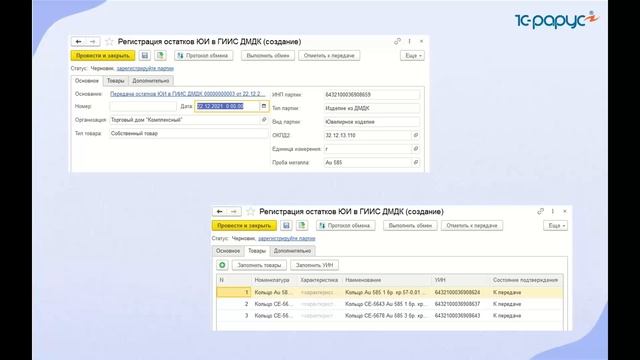
Task: Follow зарегистрируйте партии link in Товары-tab window
Action: click(x=287, y=238)
